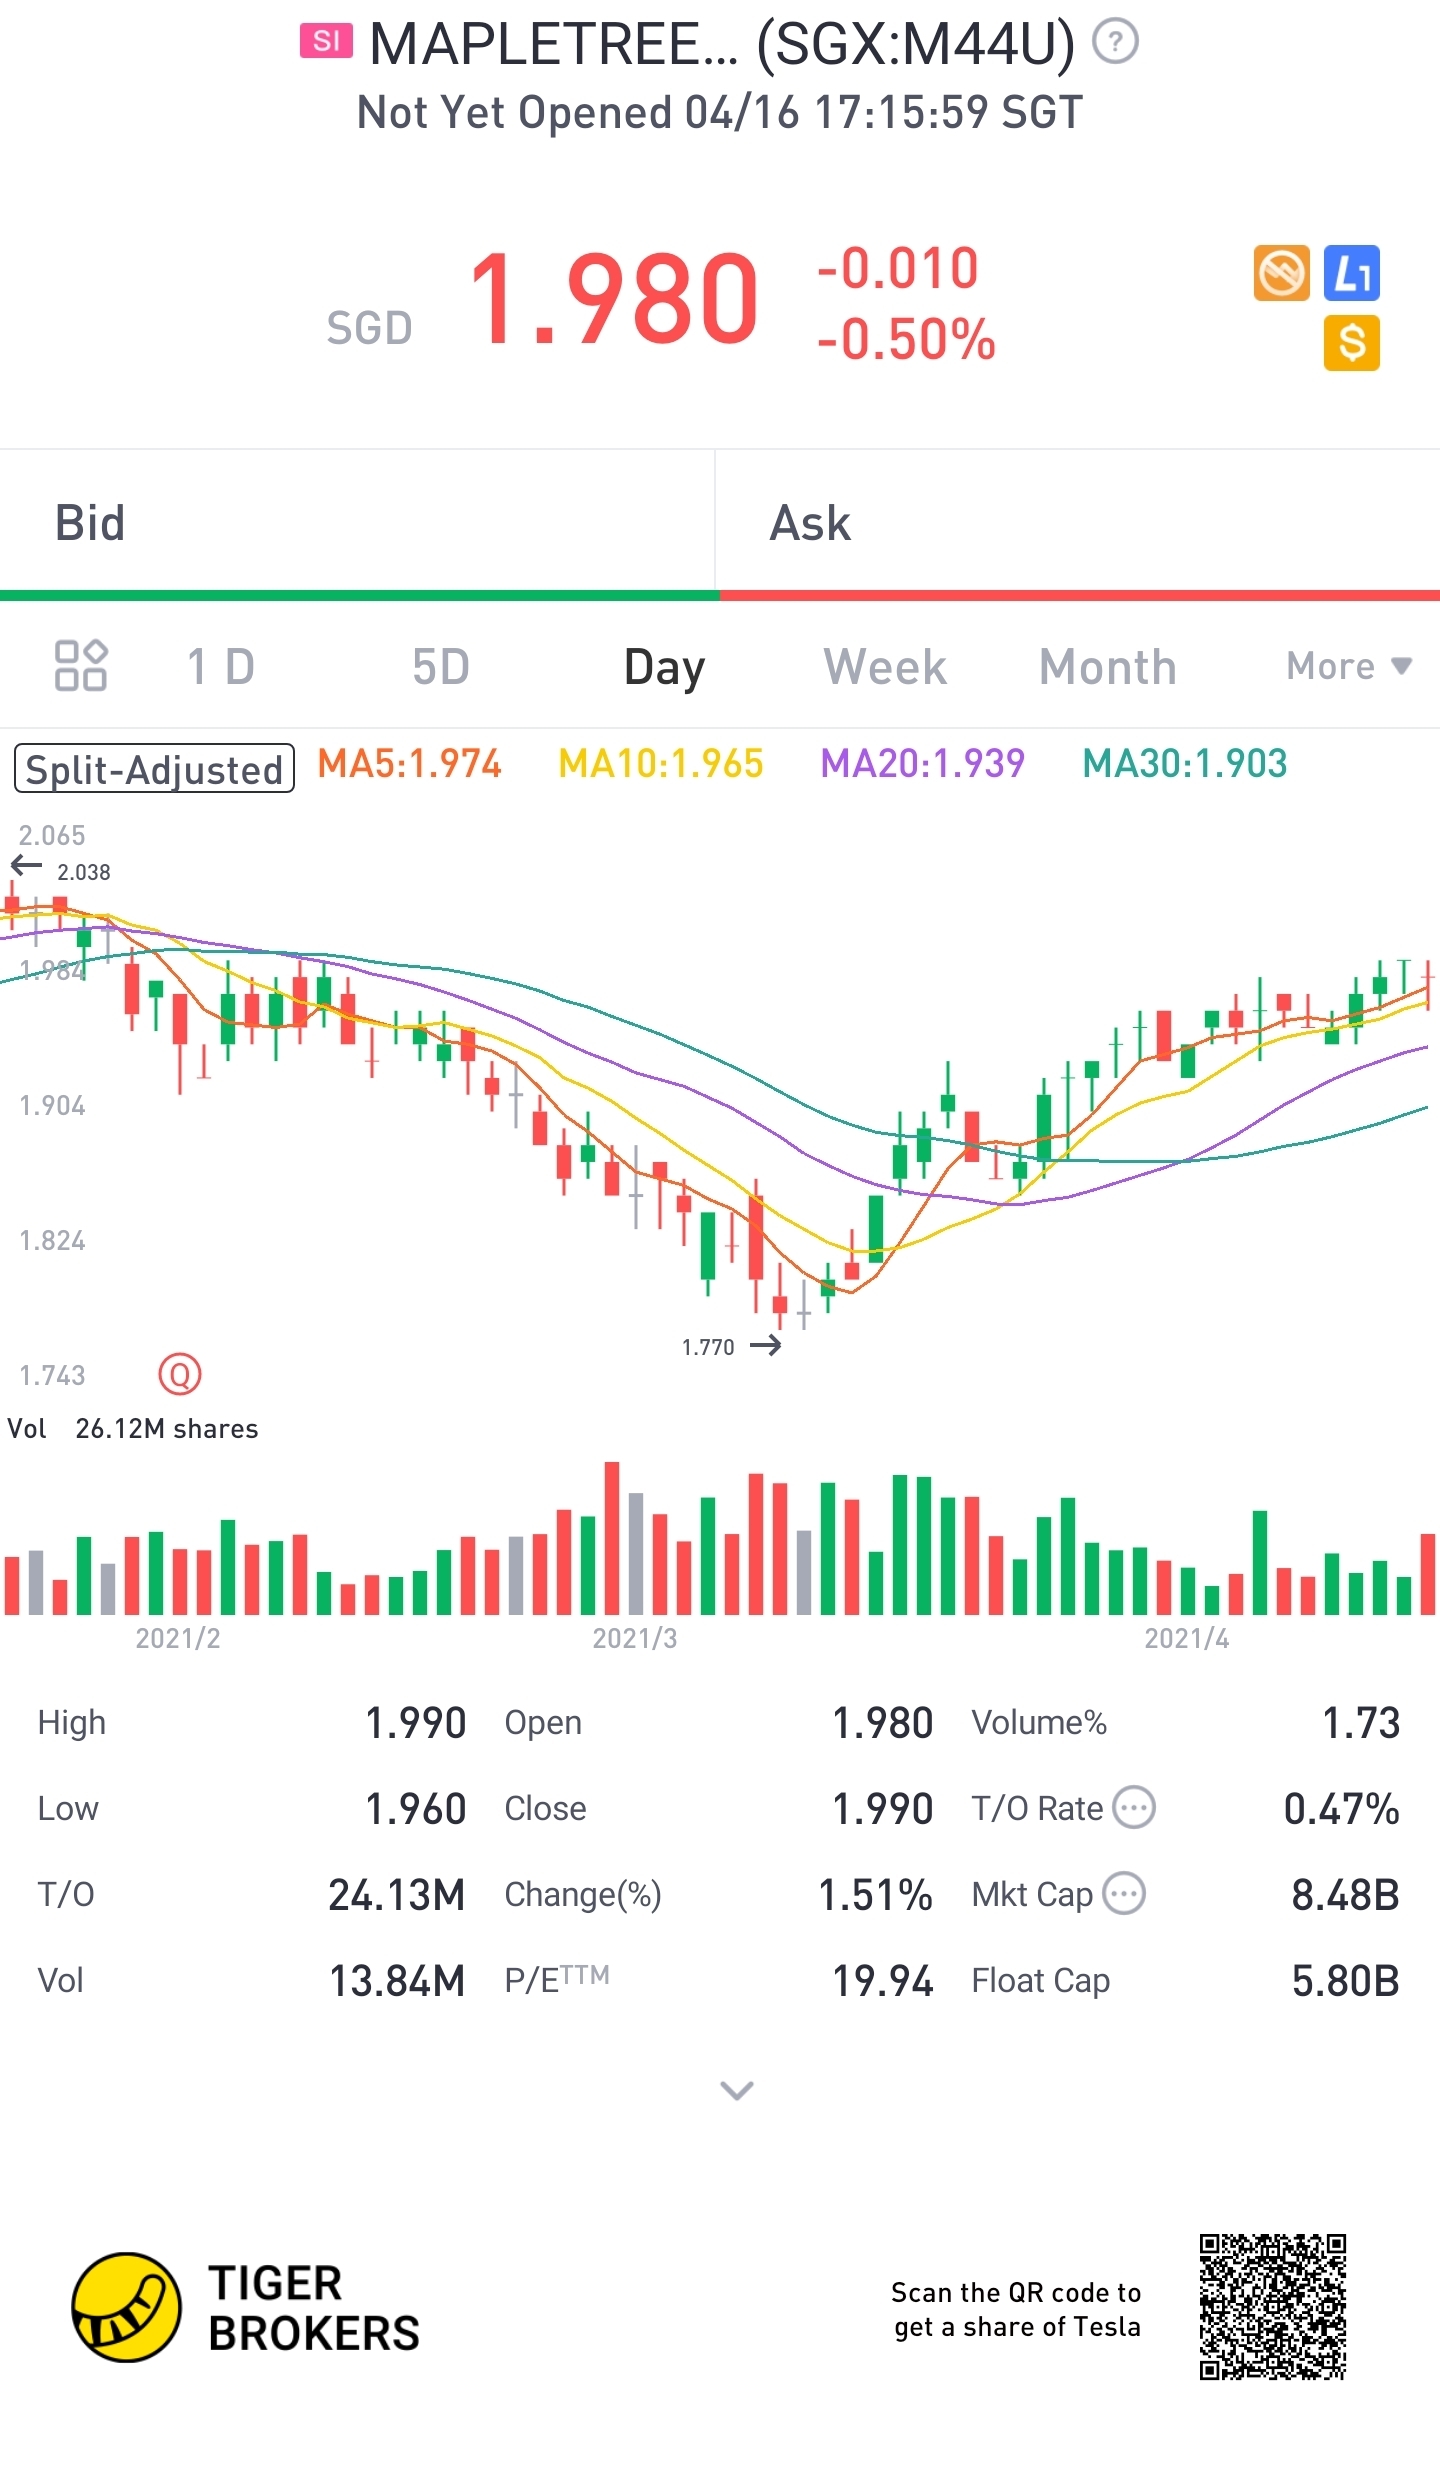Screen dimensions: 1440x2469
Task: Tap the 1.980 current price
Action: (614, 299)
